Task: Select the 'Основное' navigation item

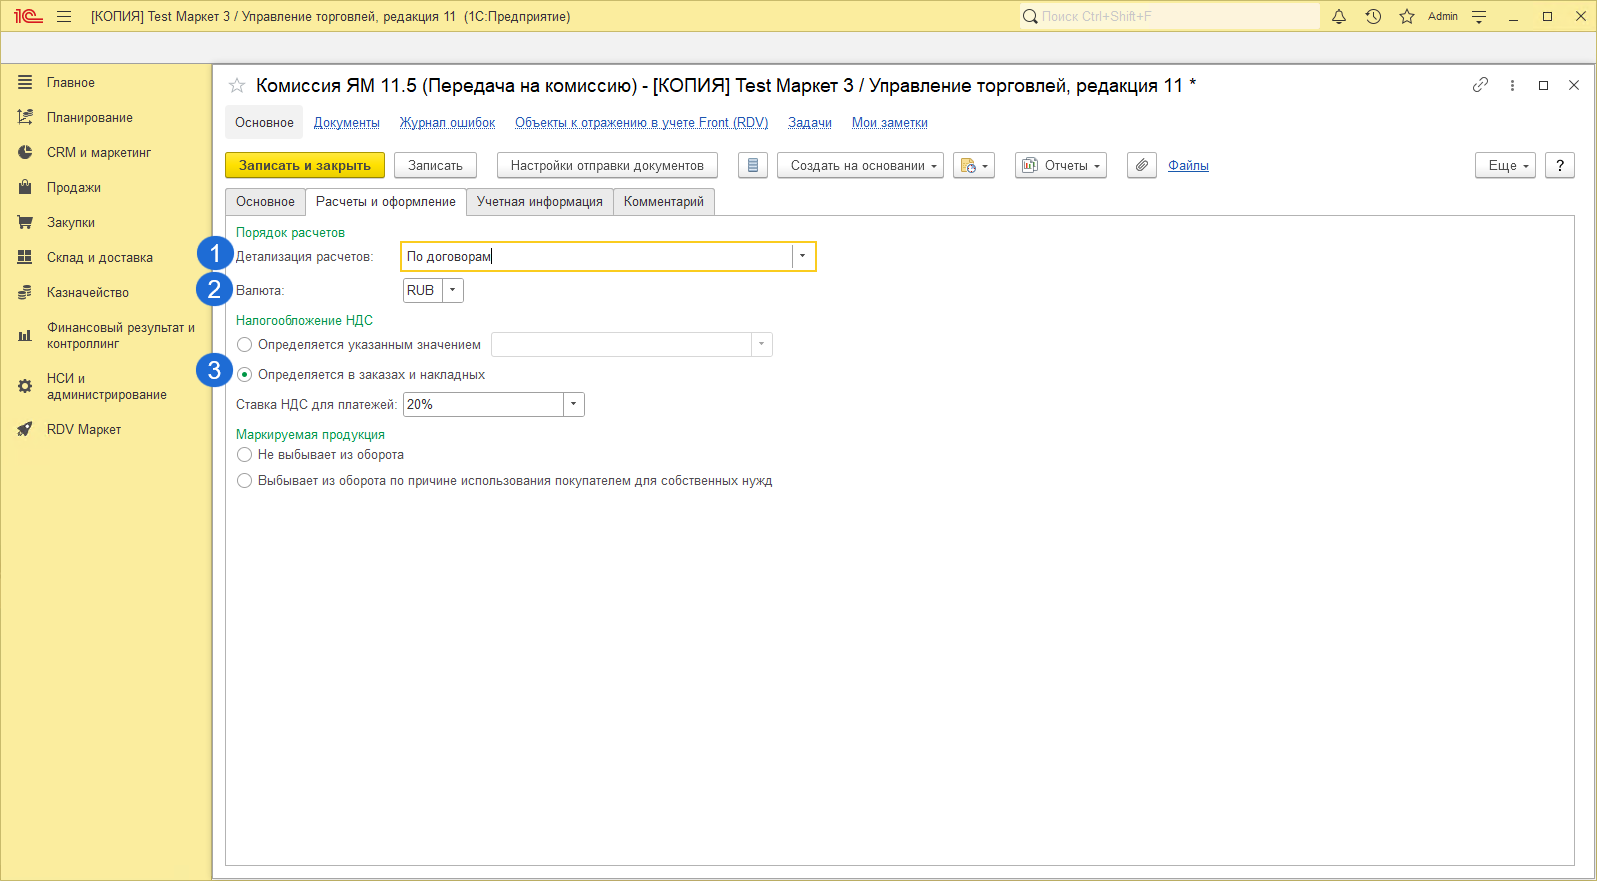Action: 264,123
